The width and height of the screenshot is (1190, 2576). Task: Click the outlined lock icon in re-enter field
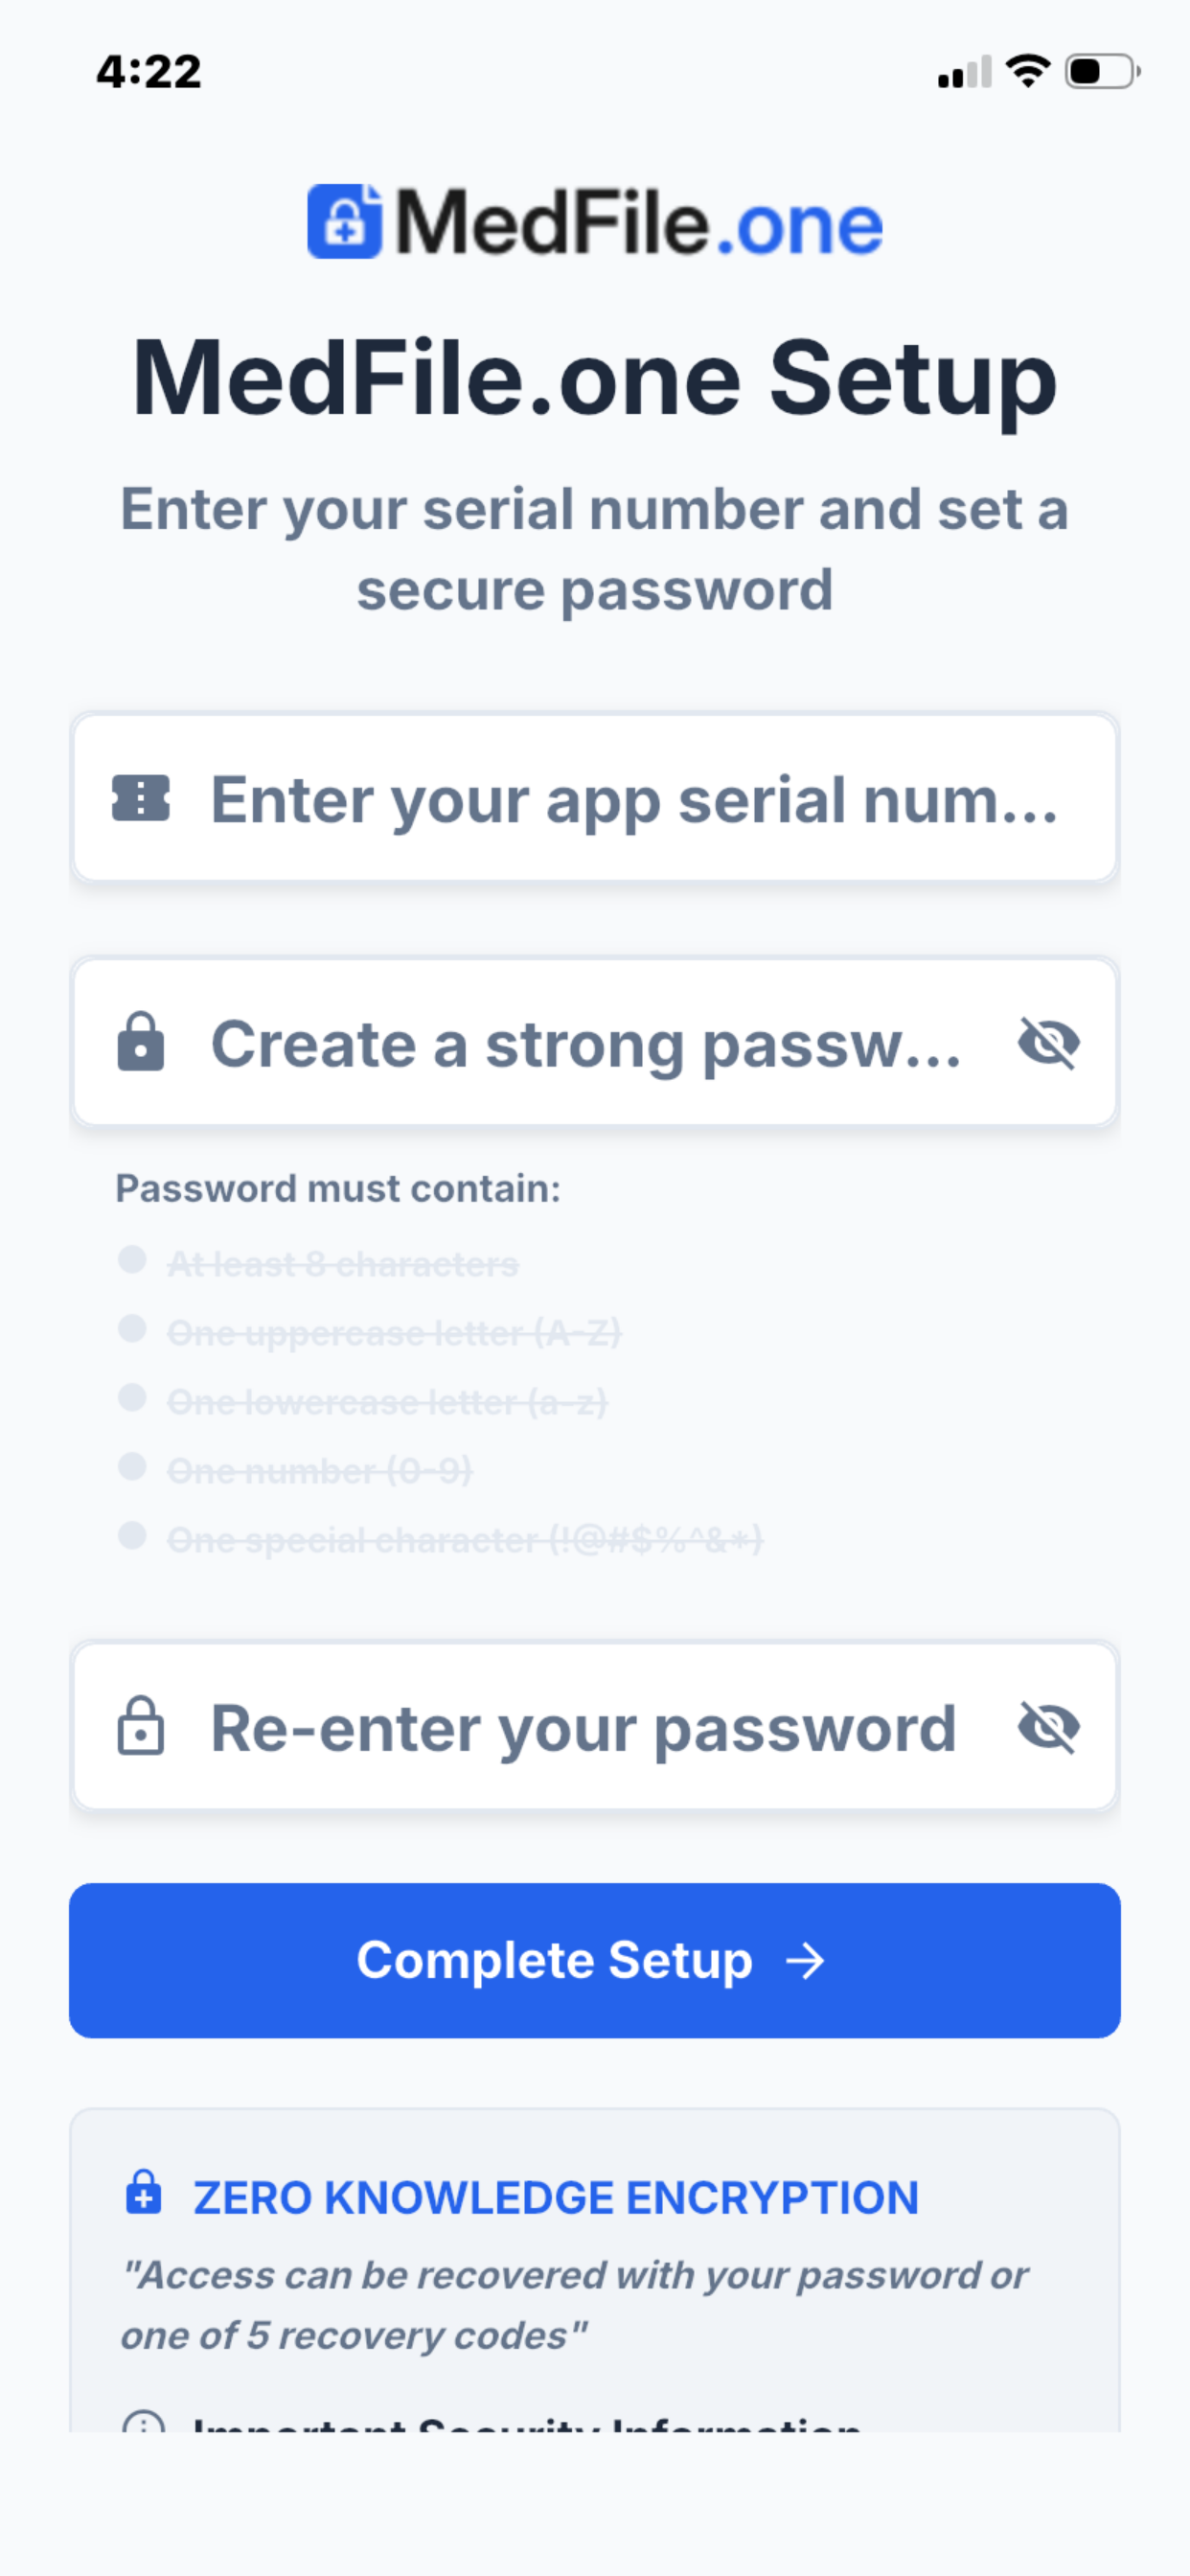click(141, 1726)
